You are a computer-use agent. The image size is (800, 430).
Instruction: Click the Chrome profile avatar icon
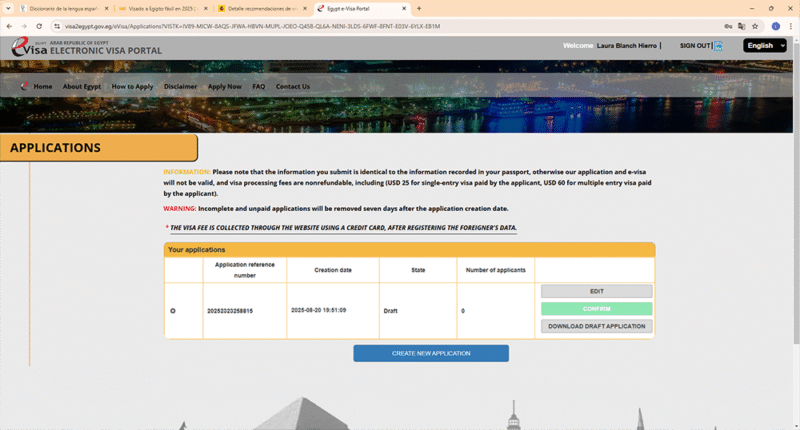coord(775,26)
